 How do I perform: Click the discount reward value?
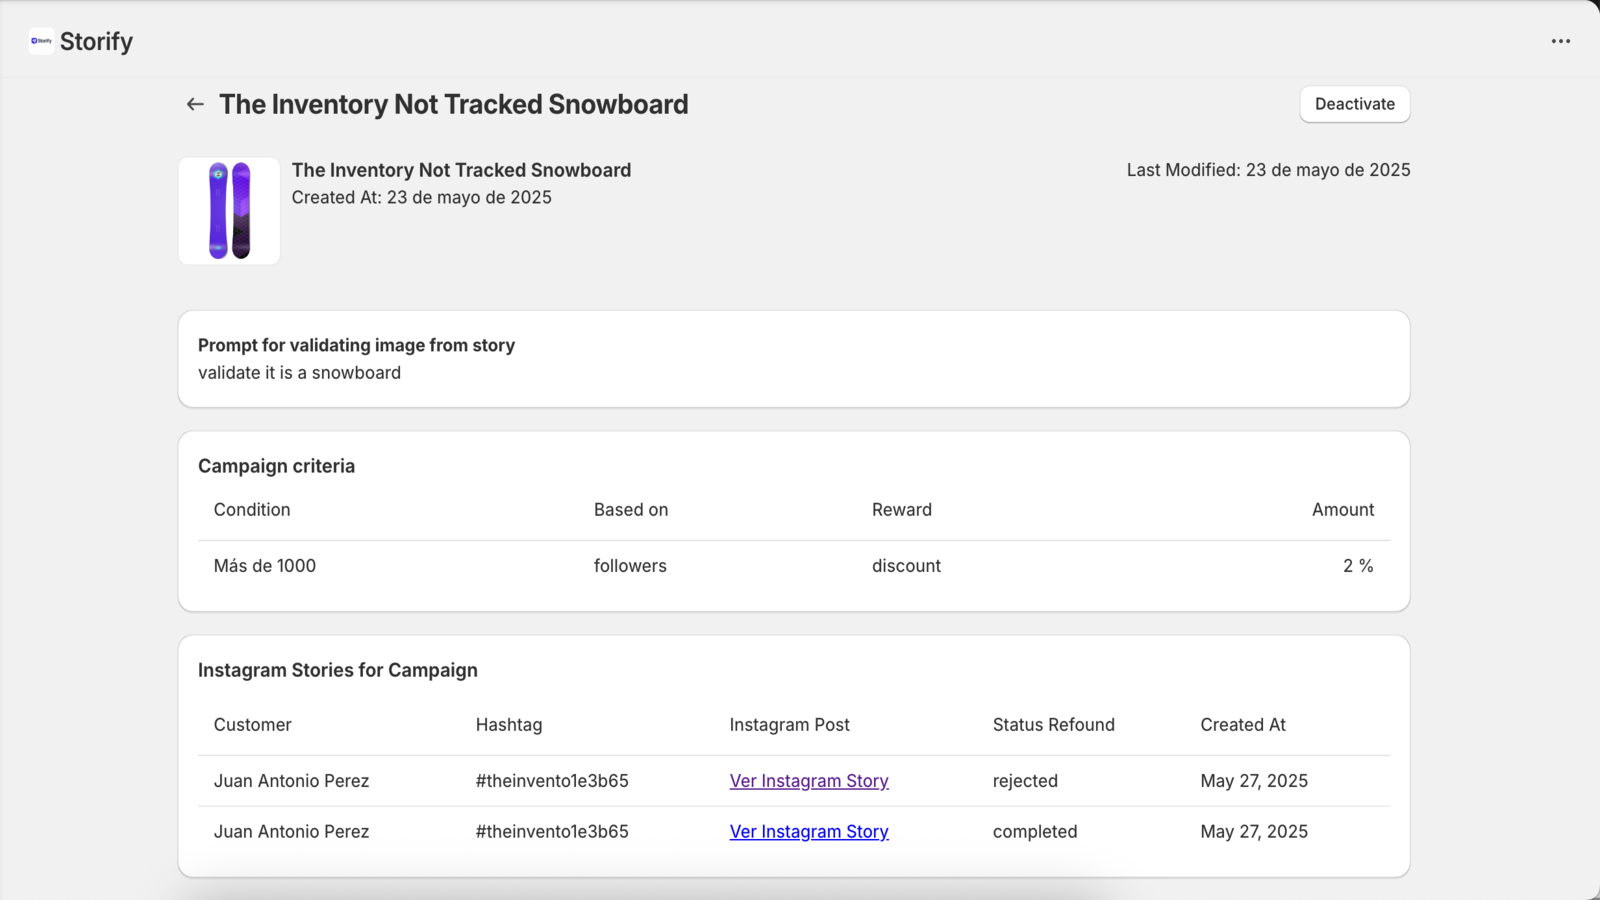click(905, 565)
